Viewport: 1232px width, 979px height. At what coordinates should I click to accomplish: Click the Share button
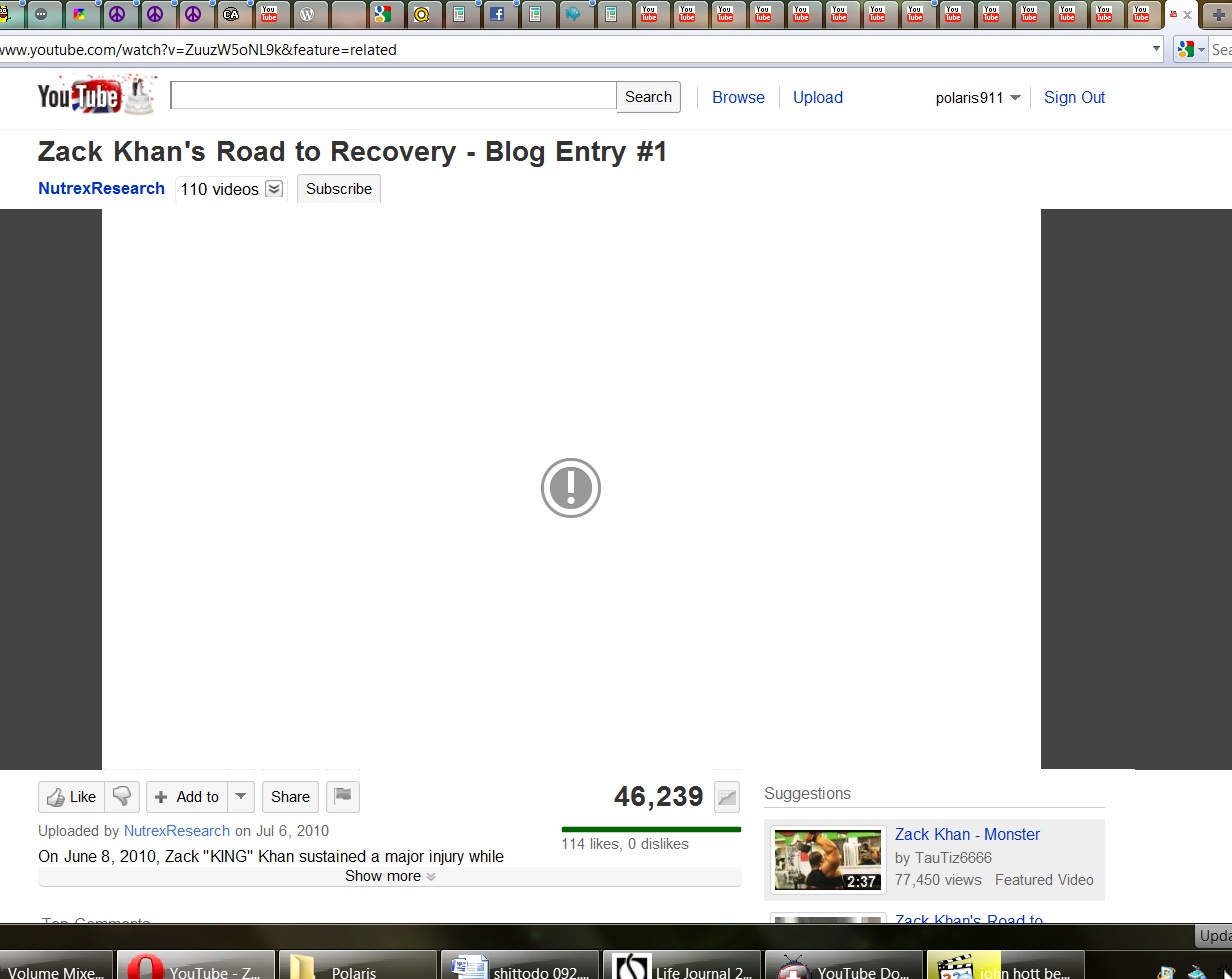[290, 797]
